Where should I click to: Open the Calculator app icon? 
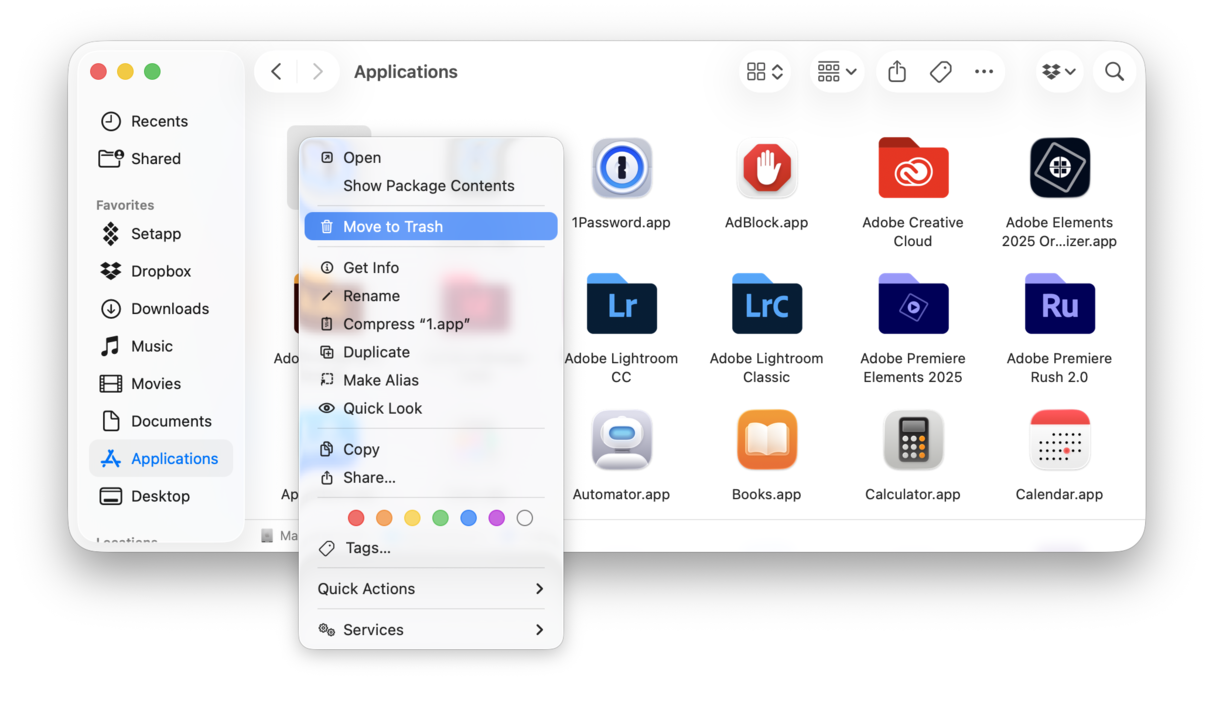(x=912, y=439)
